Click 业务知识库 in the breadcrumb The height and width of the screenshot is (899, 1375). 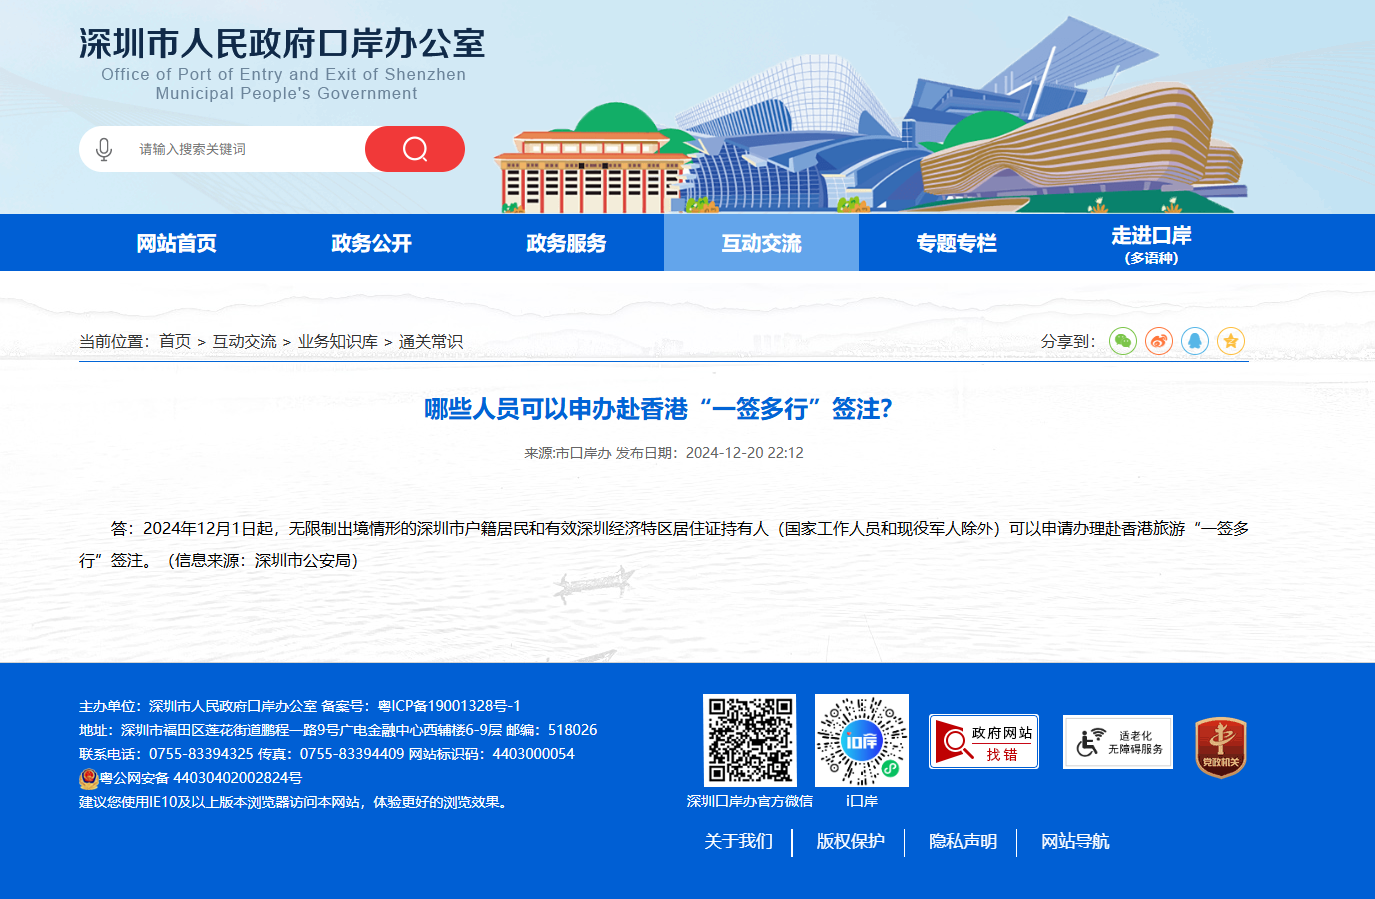coord(338,341)
